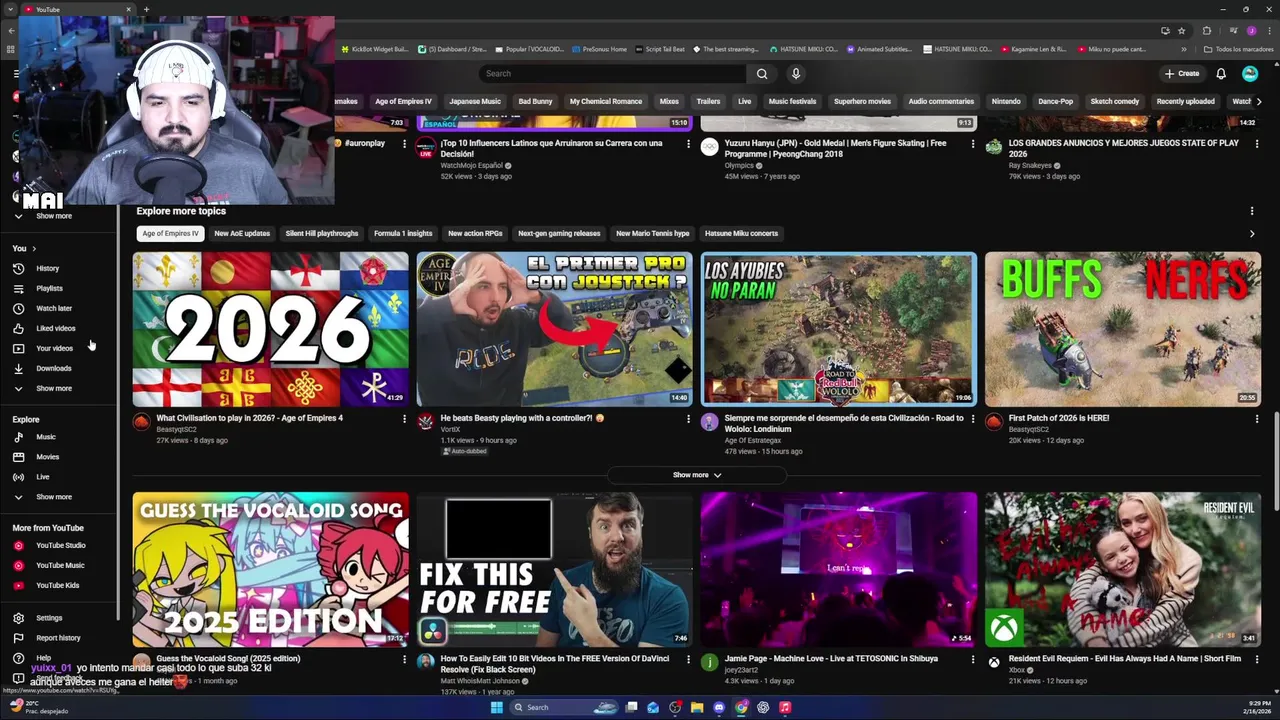
Task: Open the Apple Music taskbar app
Action: pyautogui.click(x=785, y=707)
